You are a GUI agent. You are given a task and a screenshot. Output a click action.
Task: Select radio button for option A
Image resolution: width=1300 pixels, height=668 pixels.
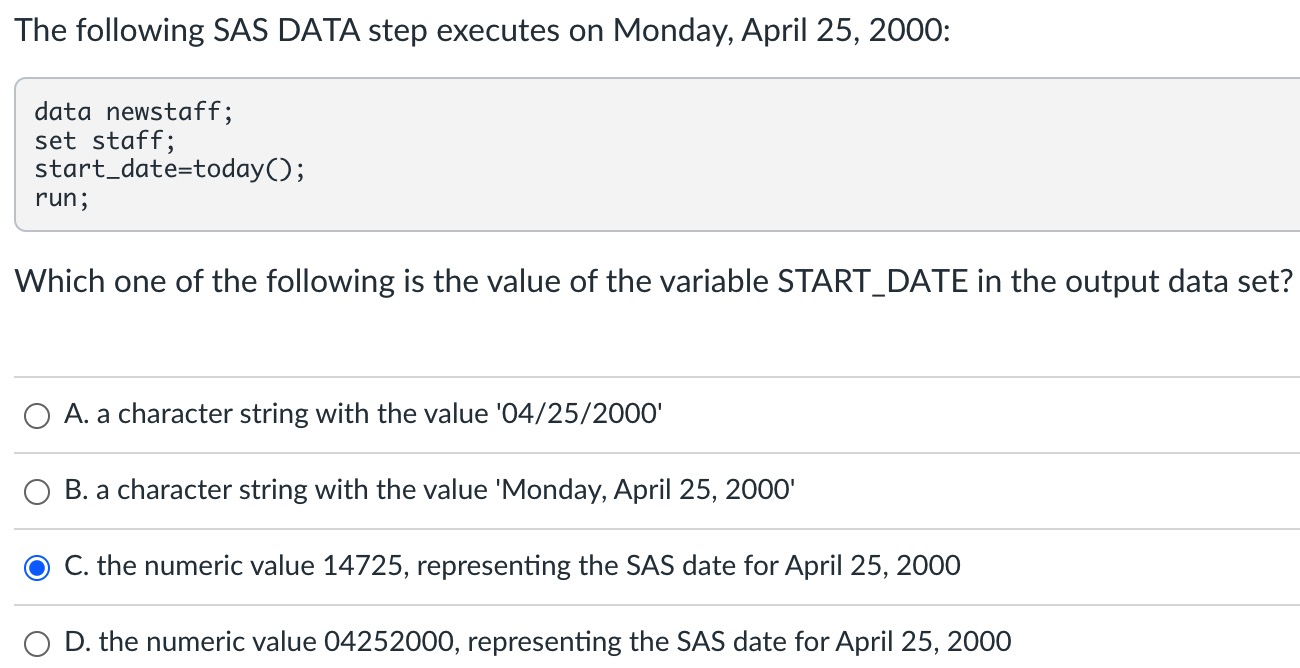pyautogui.click(x=37, y=416)
